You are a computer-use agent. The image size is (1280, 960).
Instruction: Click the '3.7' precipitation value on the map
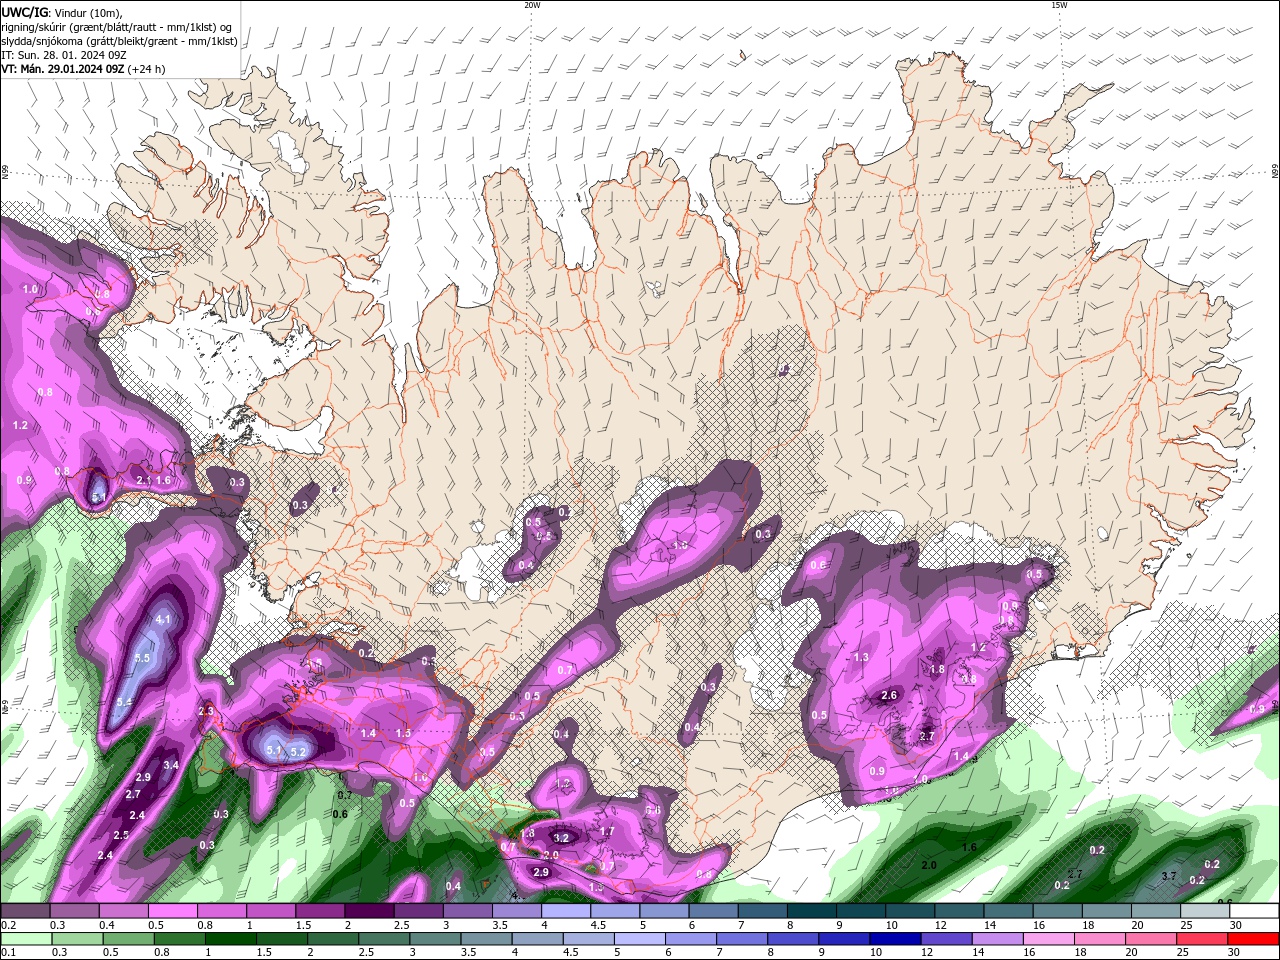coord(1169,876)
